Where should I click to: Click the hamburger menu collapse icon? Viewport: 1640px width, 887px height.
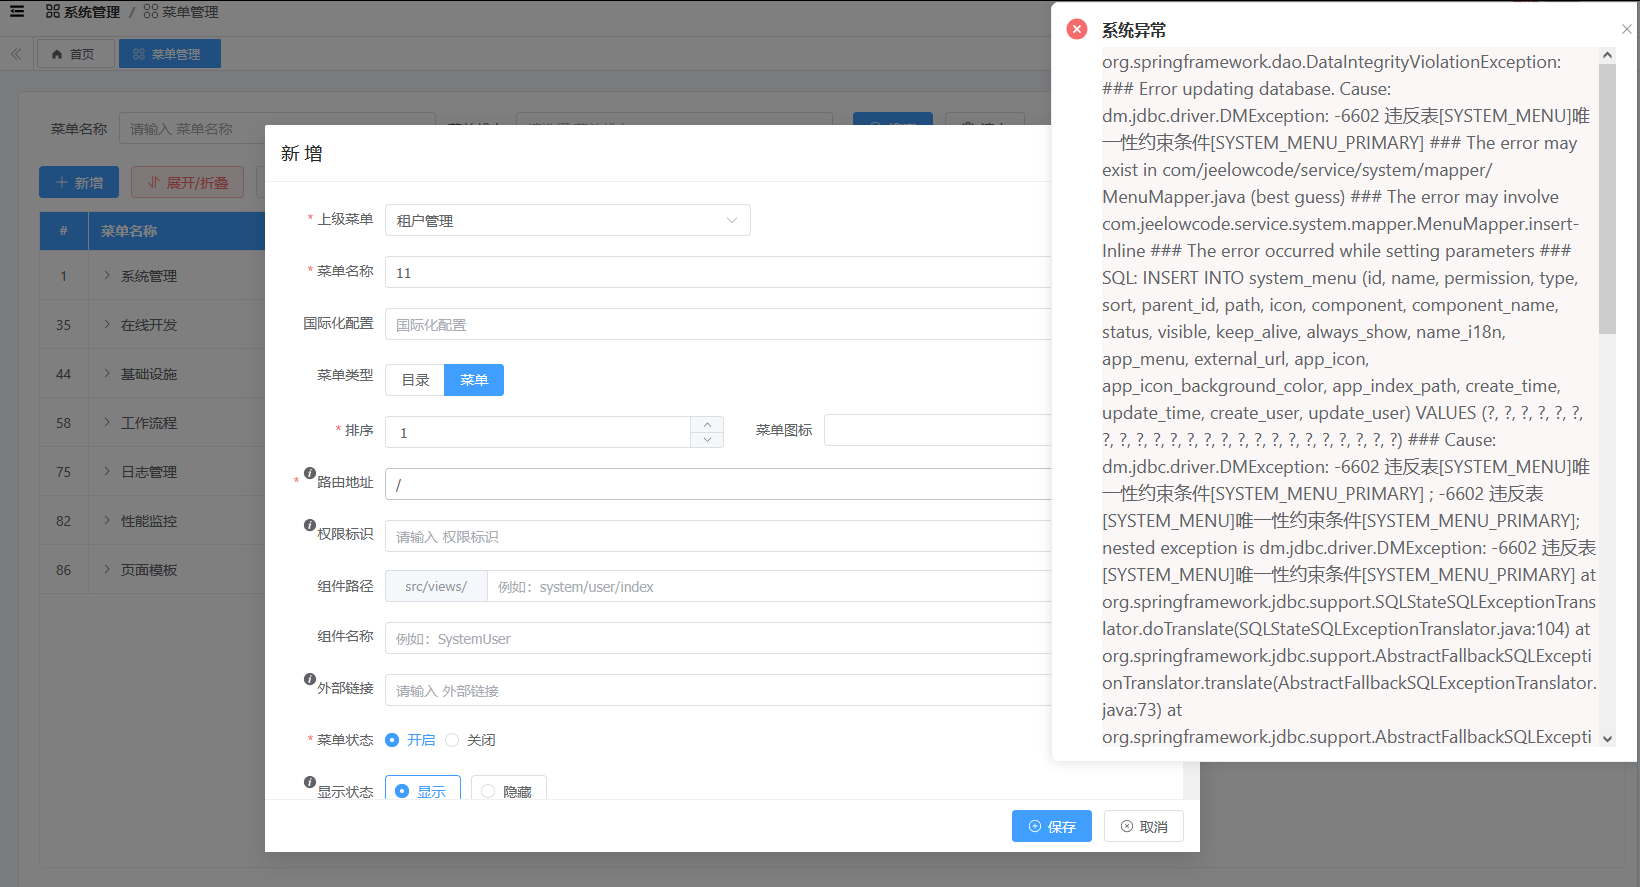17,12
